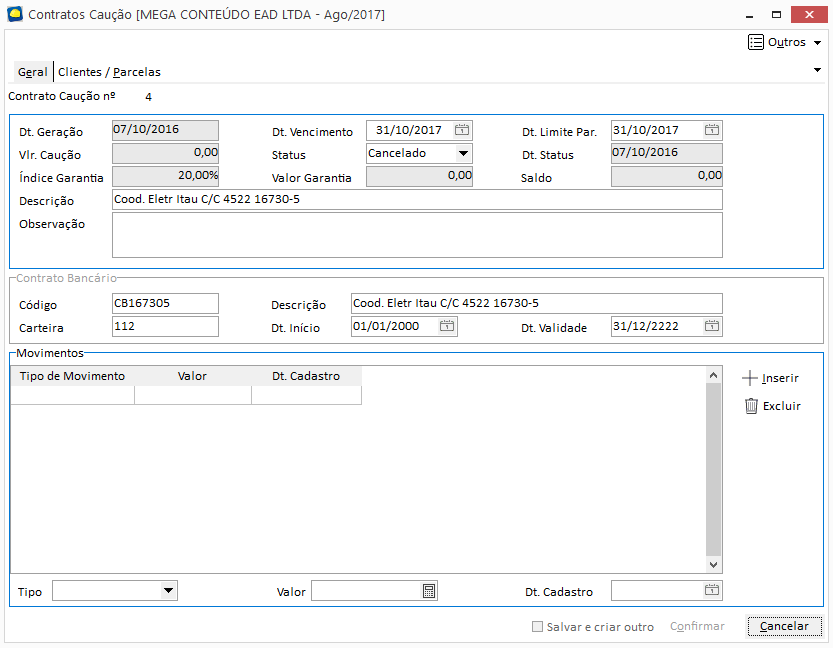Expand the Tipo dropdown
Screen dimensions: 833x648
(168, 590)
